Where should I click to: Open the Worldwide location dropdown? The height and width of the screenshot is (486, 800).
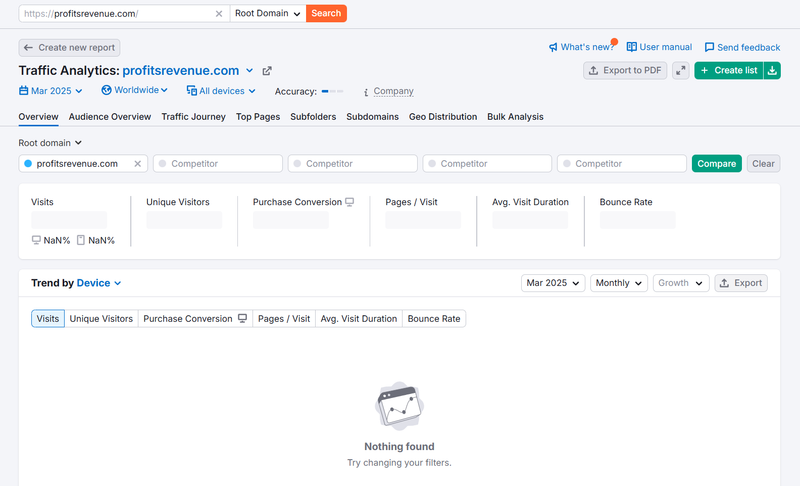[x=135, y=90]
